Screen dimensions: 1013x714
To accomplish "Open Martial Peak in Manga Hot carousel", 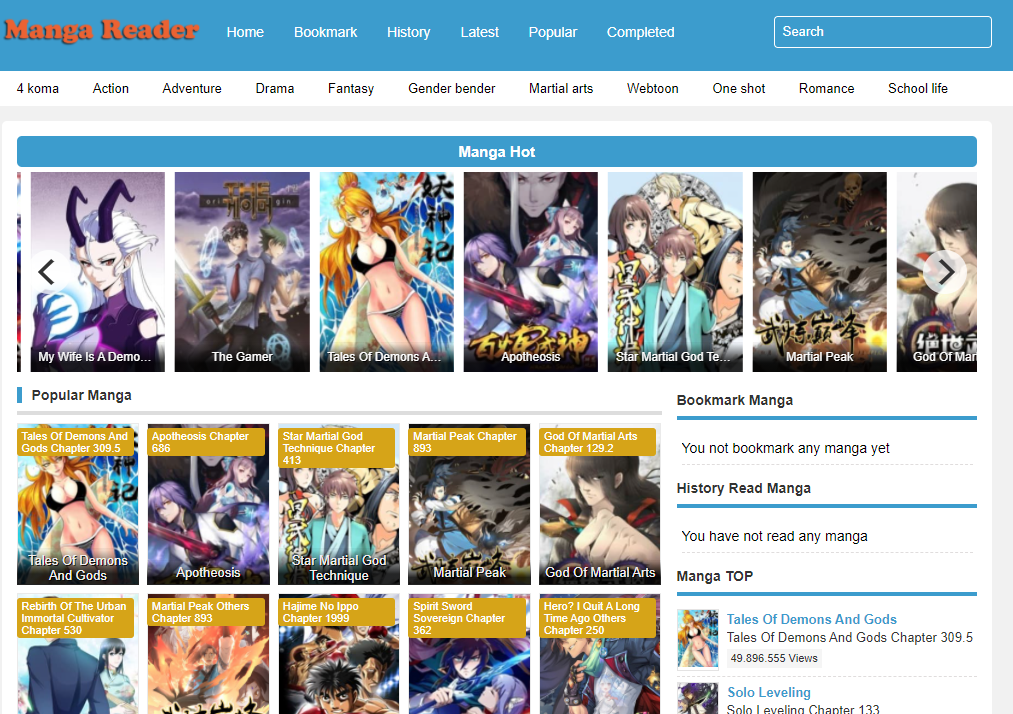I will click(819, 272).
